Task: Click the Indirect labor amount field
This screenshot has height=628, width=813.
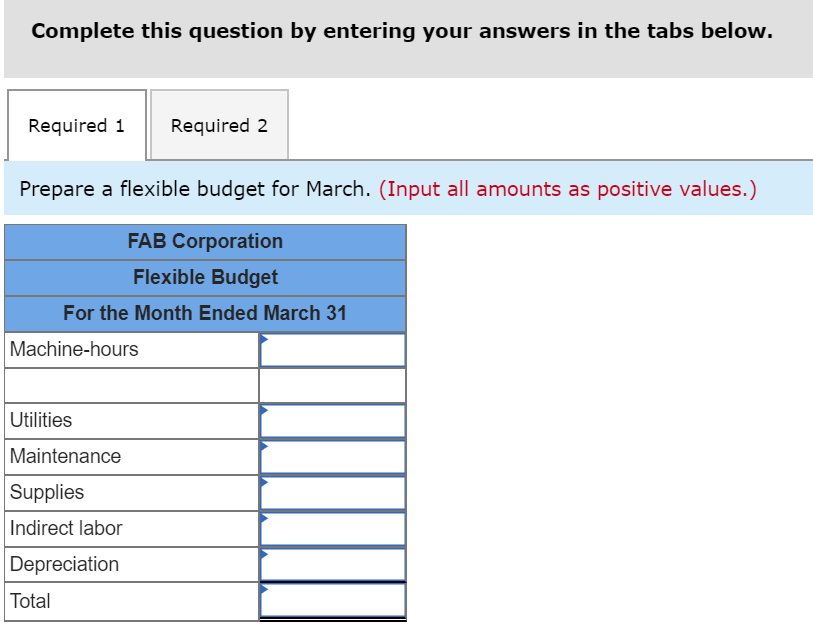Action: pos(335,528)
